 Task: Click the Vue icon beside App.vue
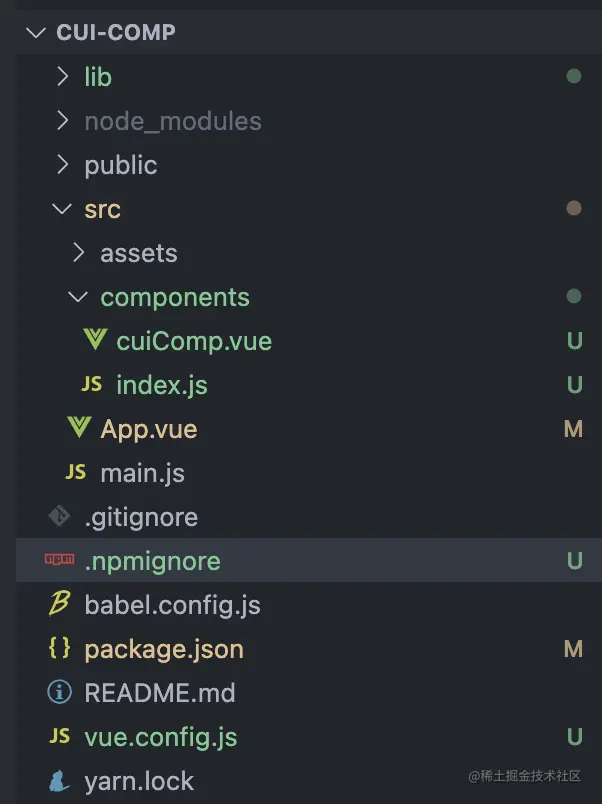[x=80, y=429]
